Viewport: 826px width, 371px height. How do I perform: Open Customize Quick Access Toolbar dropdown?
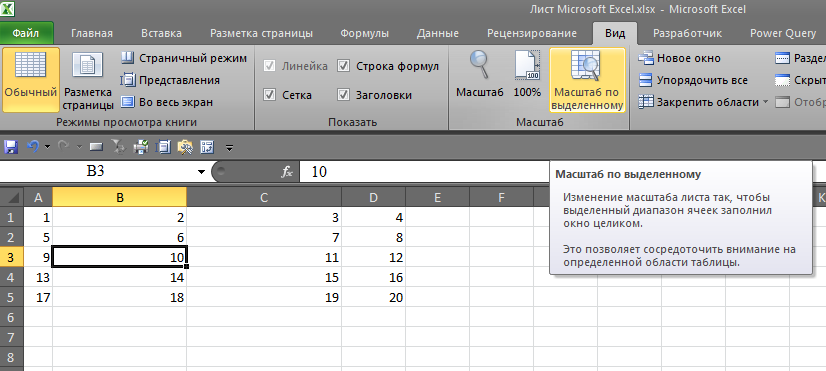229,147
